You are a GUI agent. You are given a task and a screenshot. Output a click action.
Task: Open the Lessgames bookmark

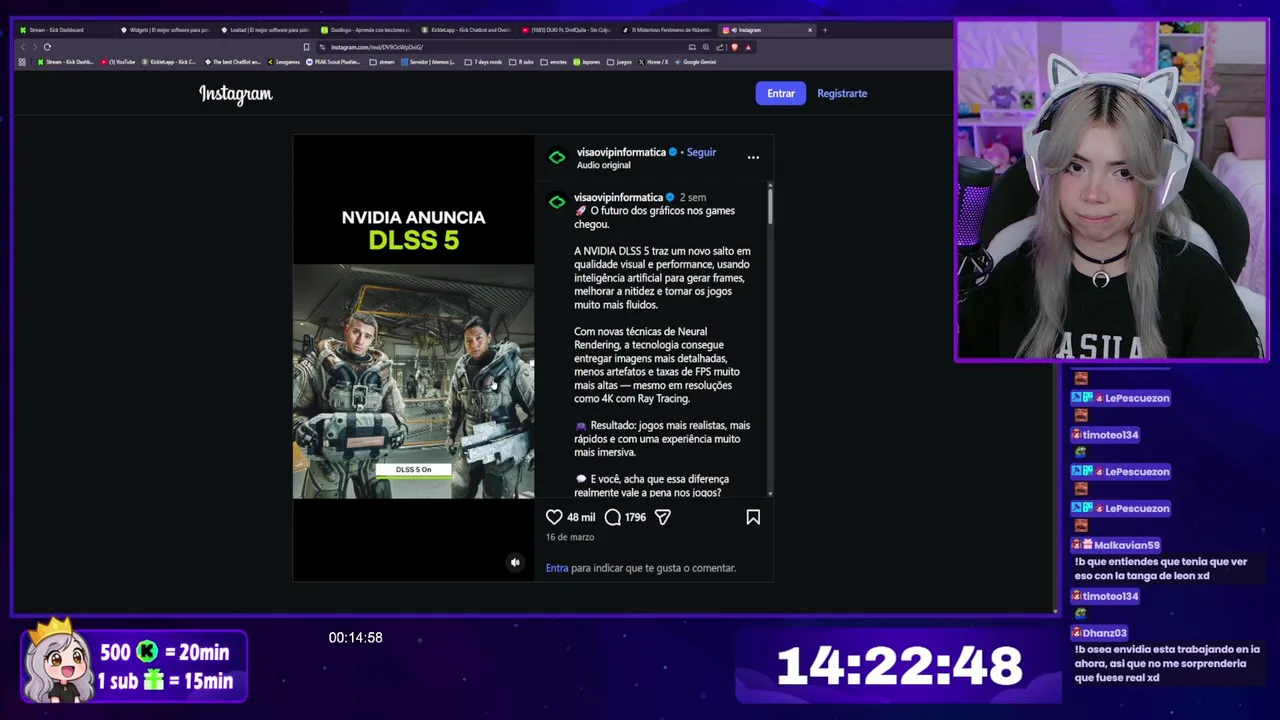tap(284, 62)
